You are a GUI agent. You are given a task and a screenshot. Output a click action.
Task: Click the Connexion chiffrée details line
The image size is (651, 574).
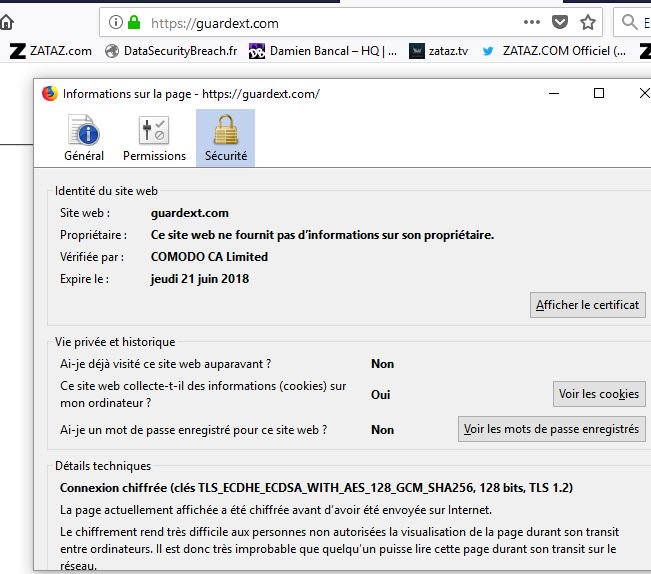tap(316, 488)
